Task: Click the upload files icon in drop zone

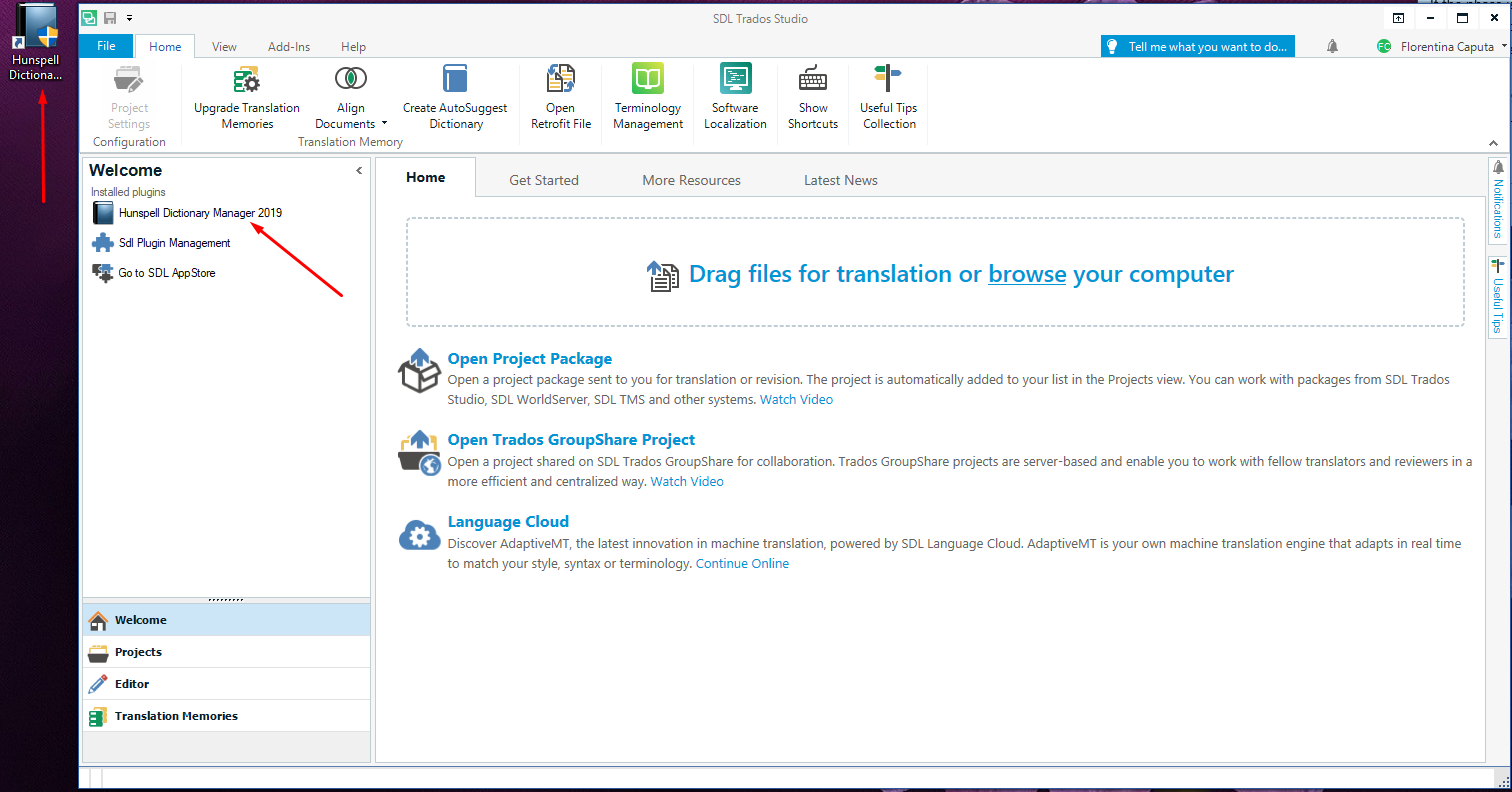Action: [x=664, y=276]
